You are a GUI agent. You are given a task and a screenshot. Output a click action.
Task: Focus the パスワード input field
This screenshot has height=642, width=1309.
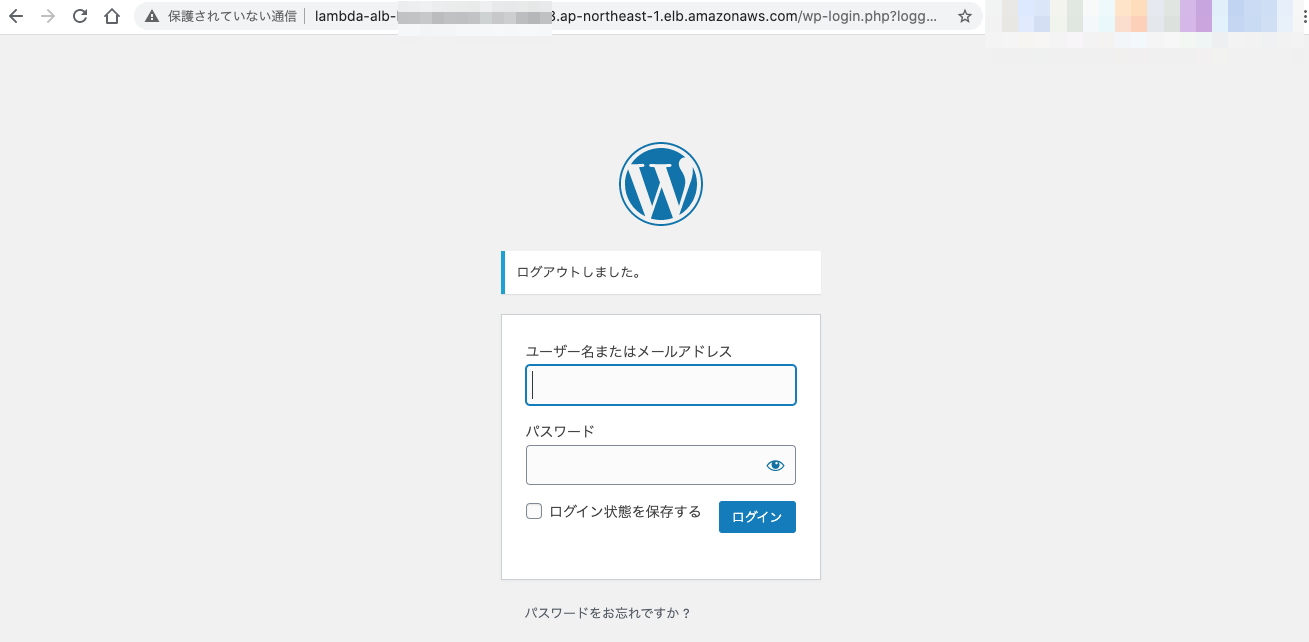point(661,465)
